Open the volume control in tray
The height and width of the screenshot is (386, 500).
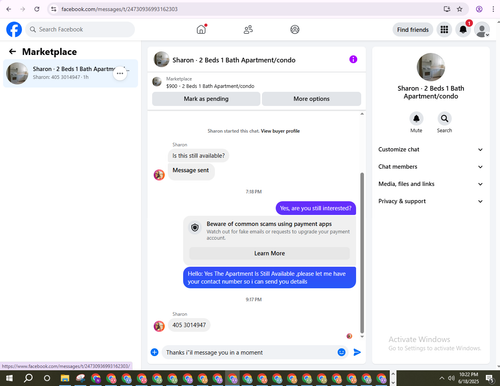pos(451,378)
